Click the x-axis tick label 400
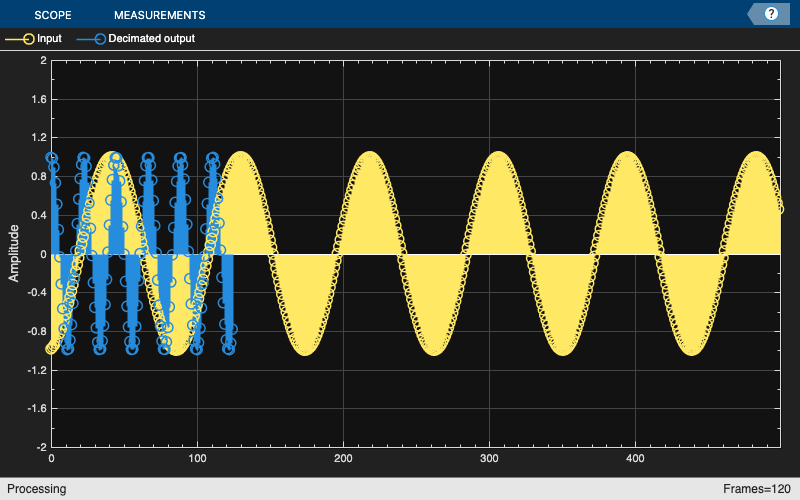Screen dimensions: 800x500 [x=635, y=459]
